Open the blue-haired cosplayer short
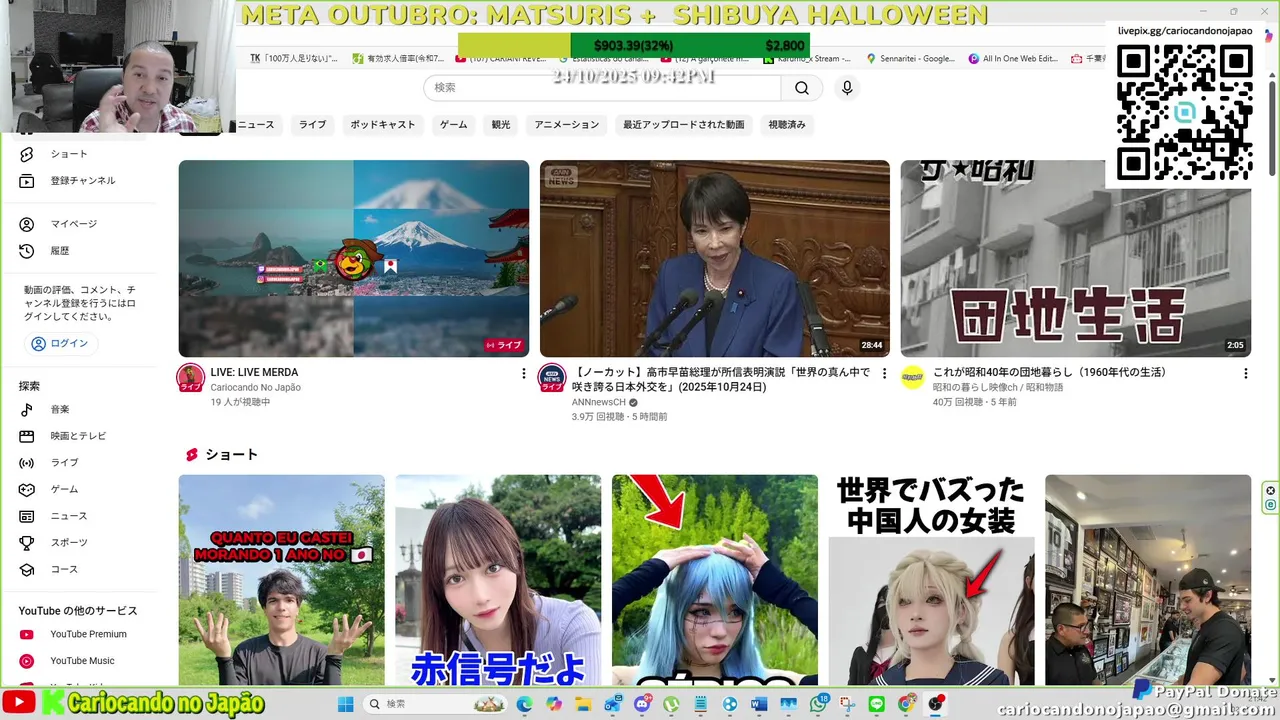 point(715,580)
